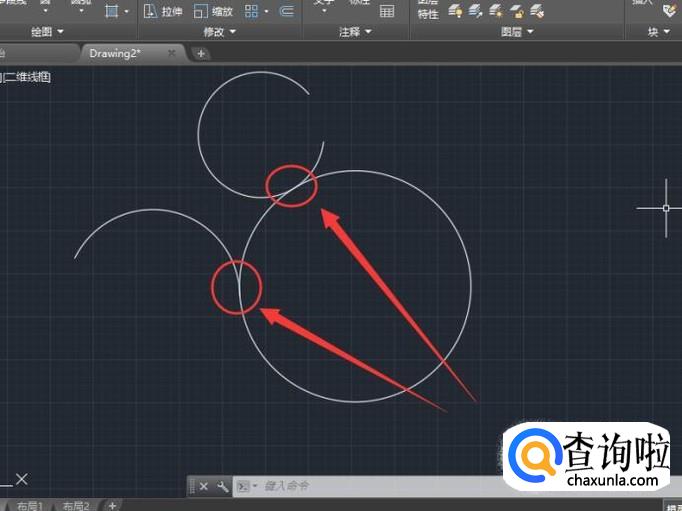This screenshot has height=511, width=682.
Task: Insert a table with the table icon
Action: pos(387,11)
